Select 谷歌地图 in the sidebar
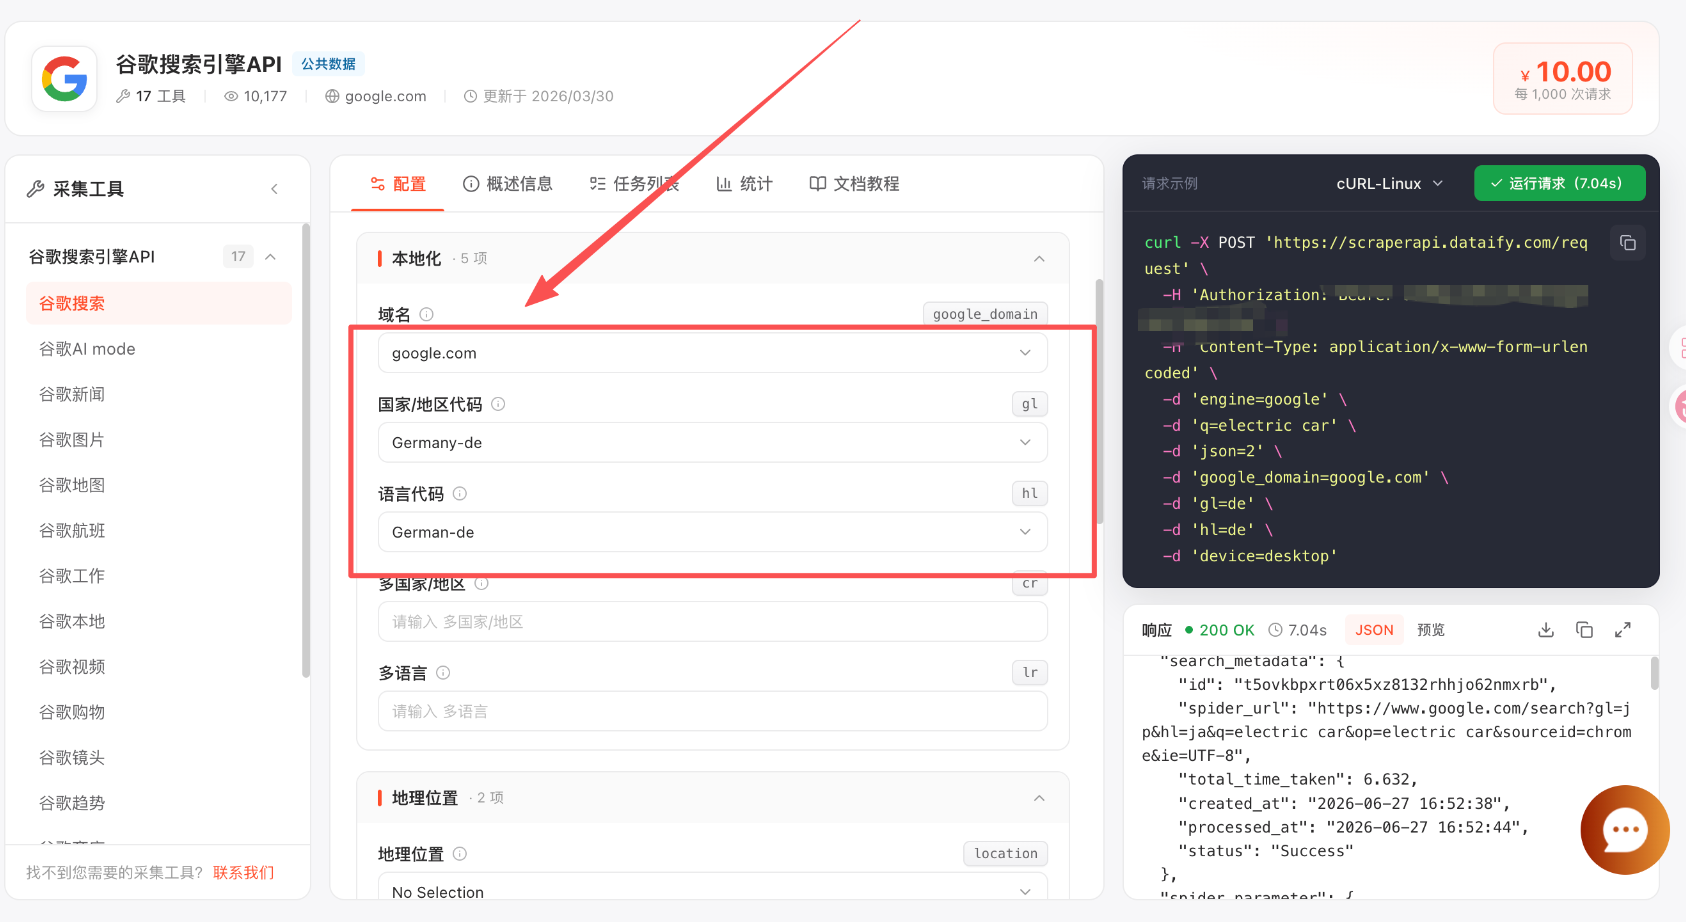Viewport: 1686px width, 922px height. pos(159,485)
